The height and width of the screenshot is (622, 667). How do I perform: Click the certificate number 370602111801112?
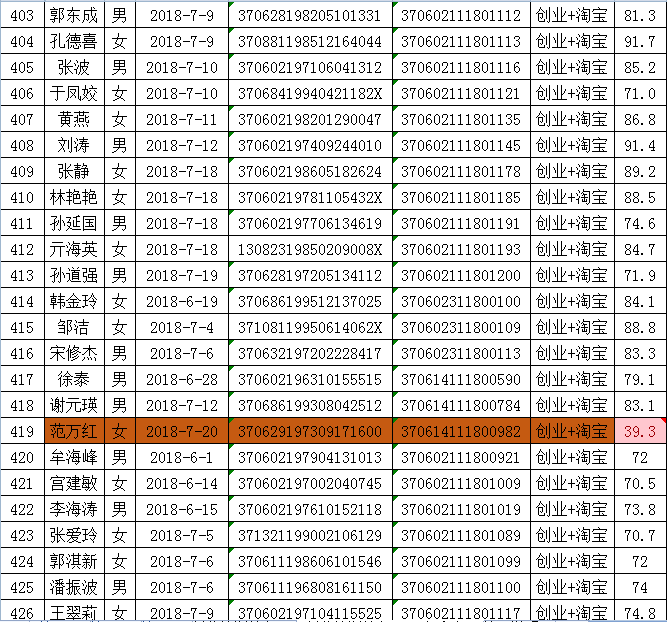point(461,16)
